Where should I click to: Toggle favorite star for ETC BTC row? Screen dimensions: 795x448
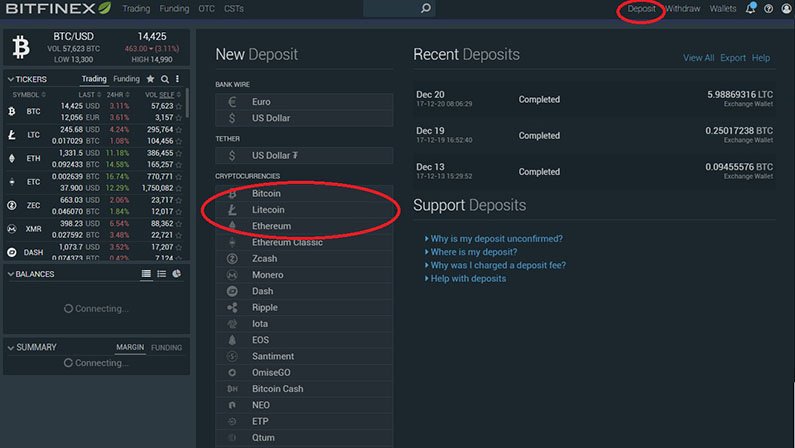coord(178,176)
